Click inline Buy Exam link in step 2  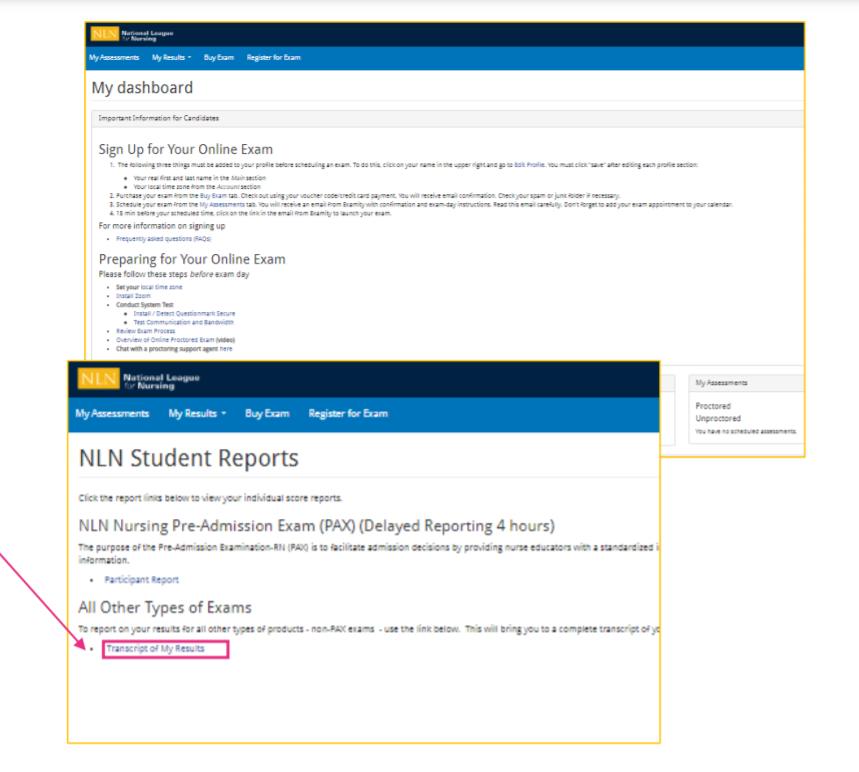[x=213, y=196]
